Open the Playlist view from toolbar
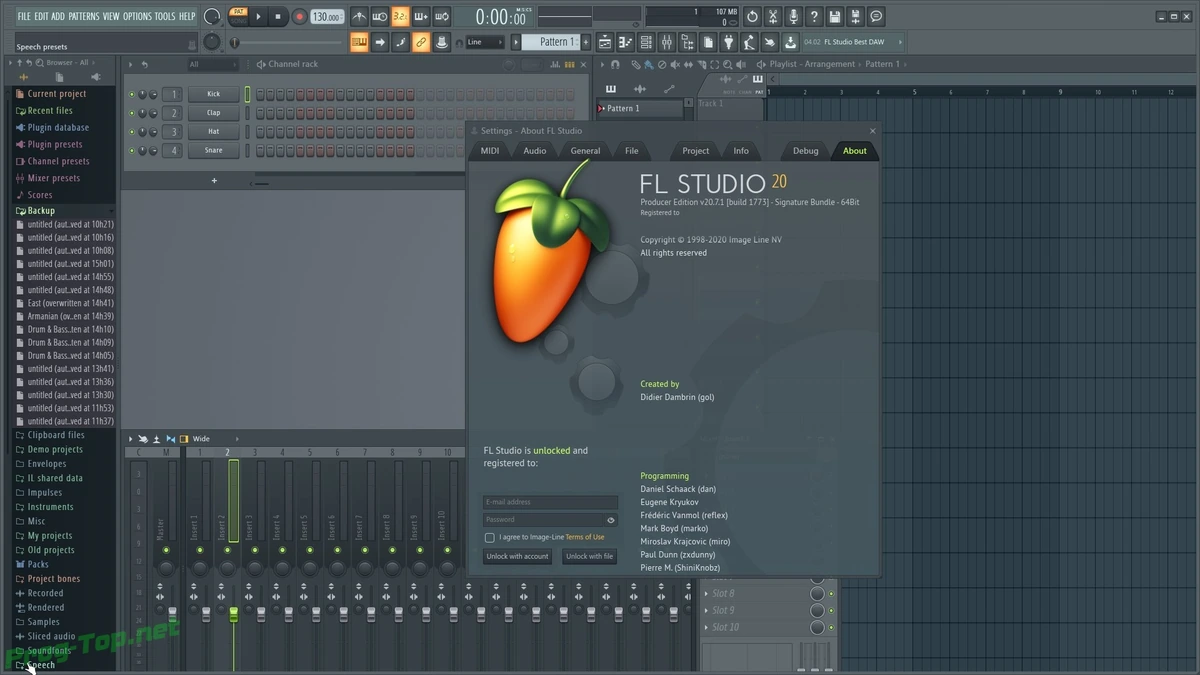 (x=605, y=42)
